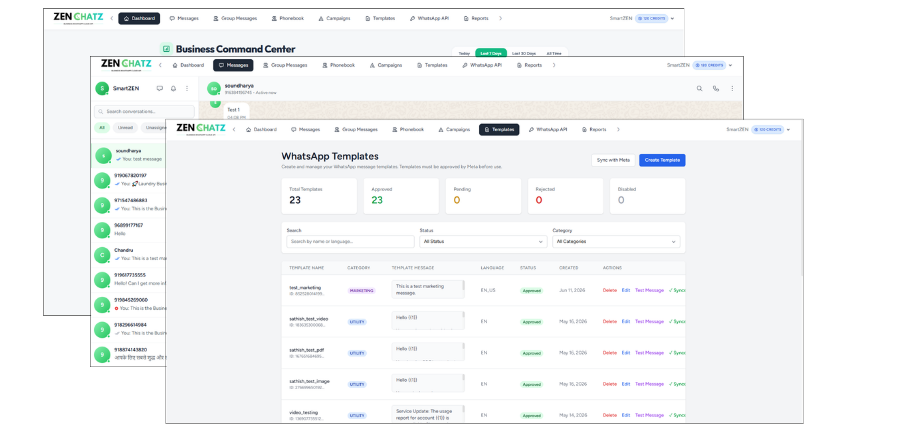The height and width of the screenshot is (432, 900).
Task: Click ZEN CHATZ logo in Templates window
Action: [200, 129]
